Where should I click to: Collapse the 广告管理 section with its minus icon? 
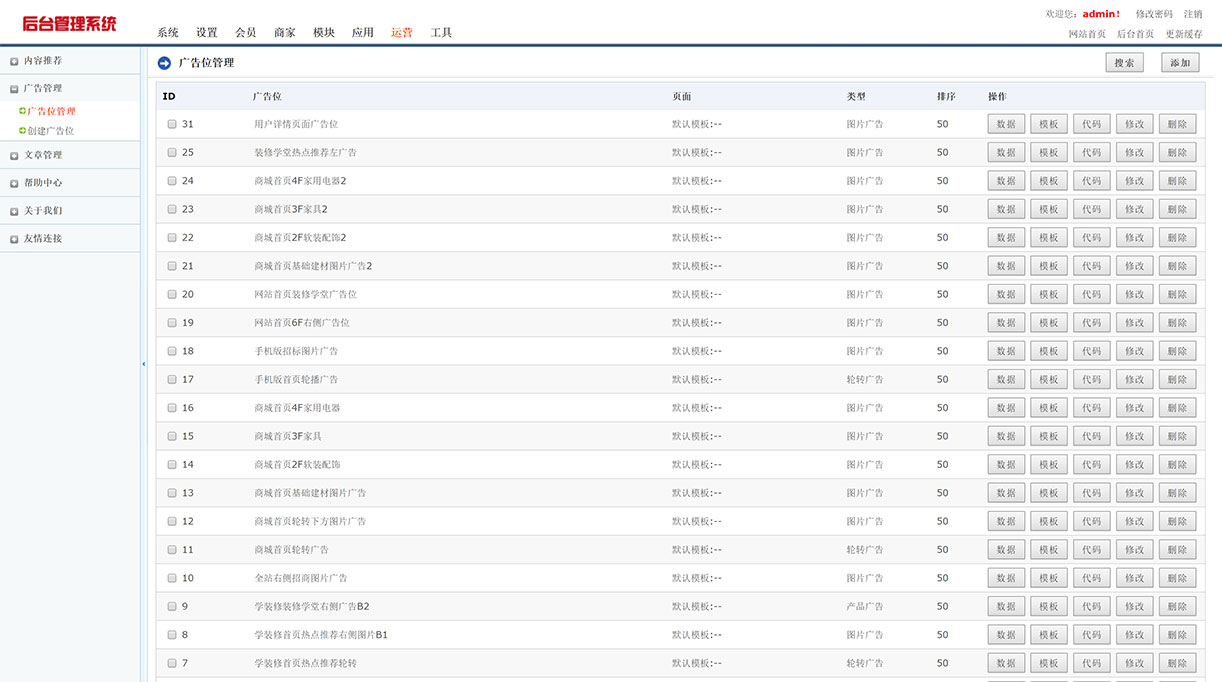pyautogui.click(x=12, y=88)
